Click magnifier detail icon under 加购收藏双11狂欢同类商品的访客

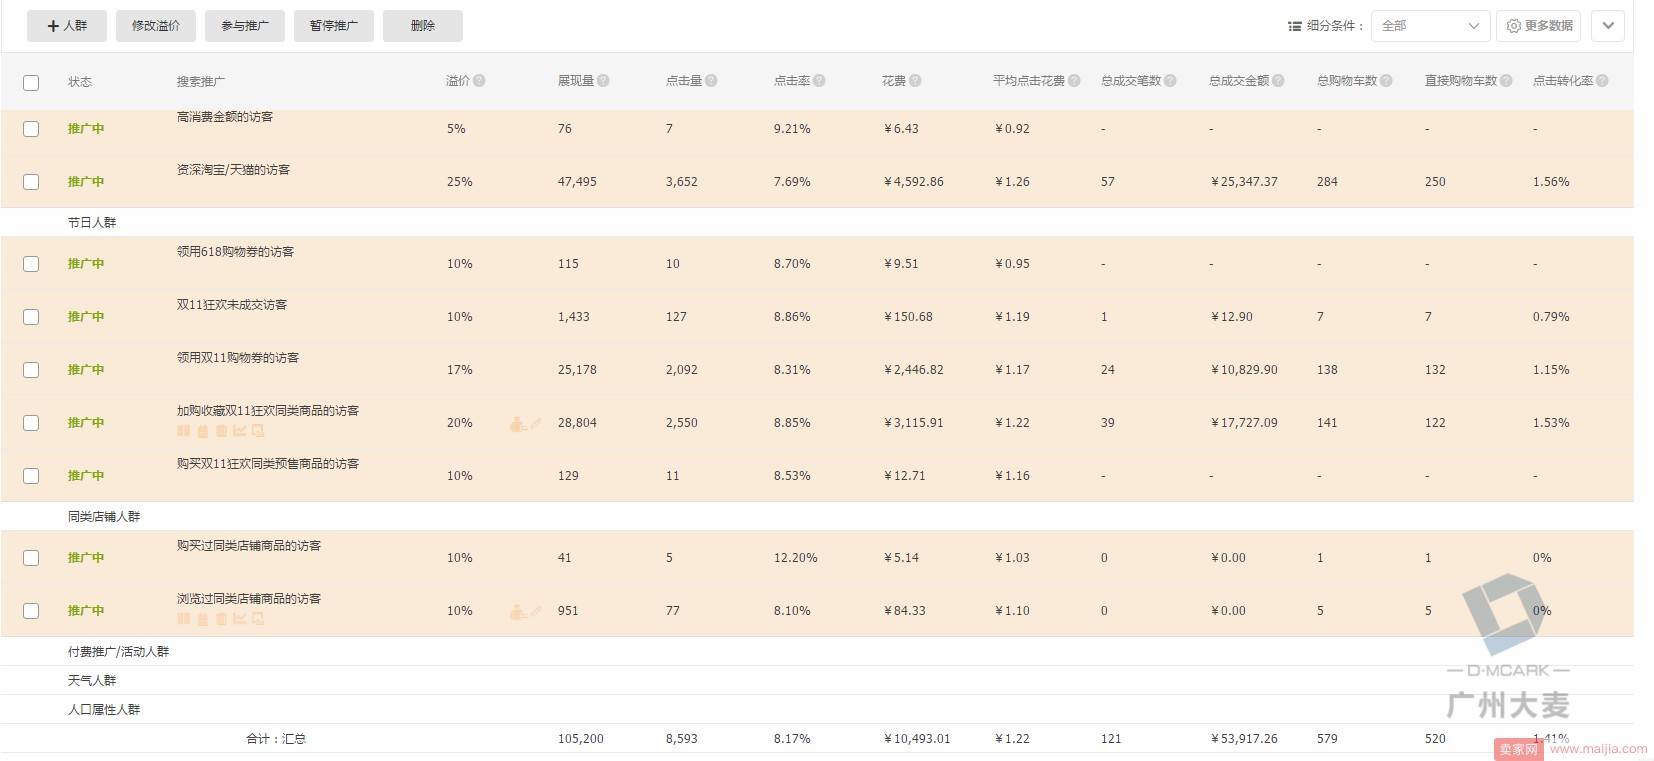(258, 431)
